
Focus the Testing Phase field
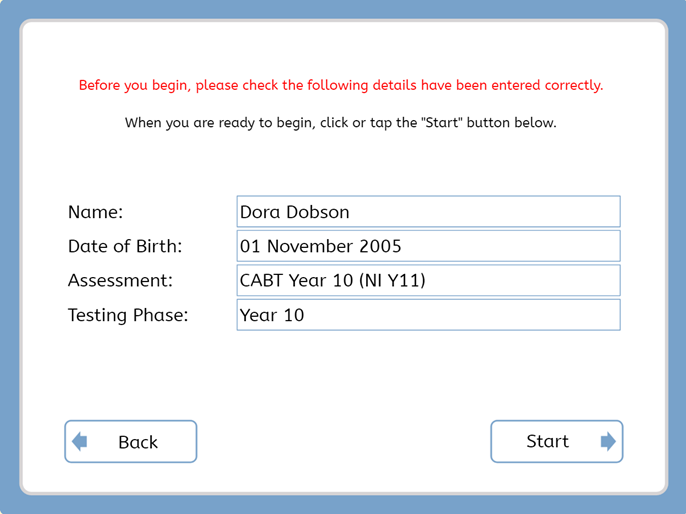coord(428,315)
